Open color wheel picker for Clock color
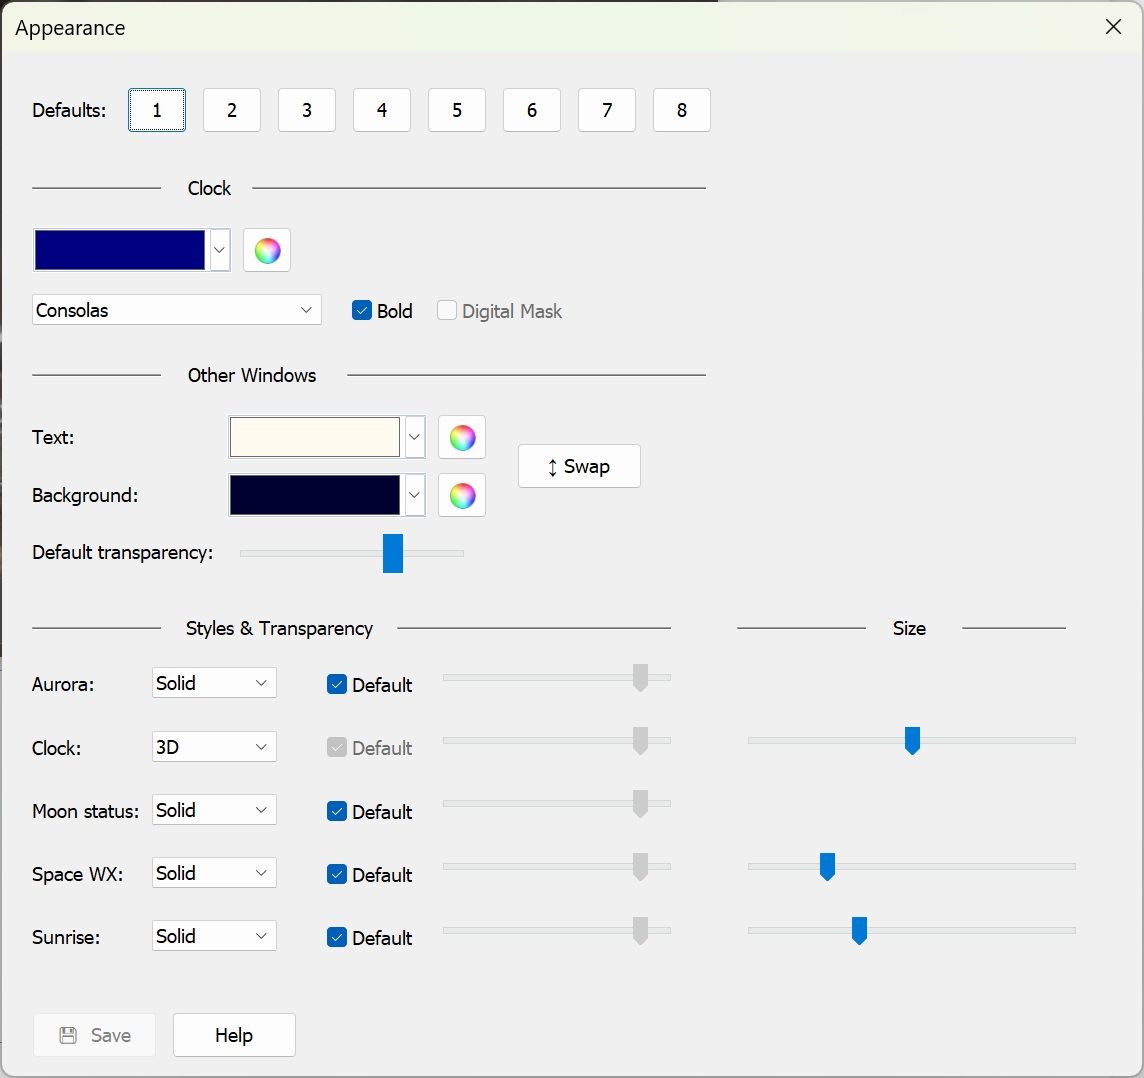1144x1078 pixels. coord(267,250)
